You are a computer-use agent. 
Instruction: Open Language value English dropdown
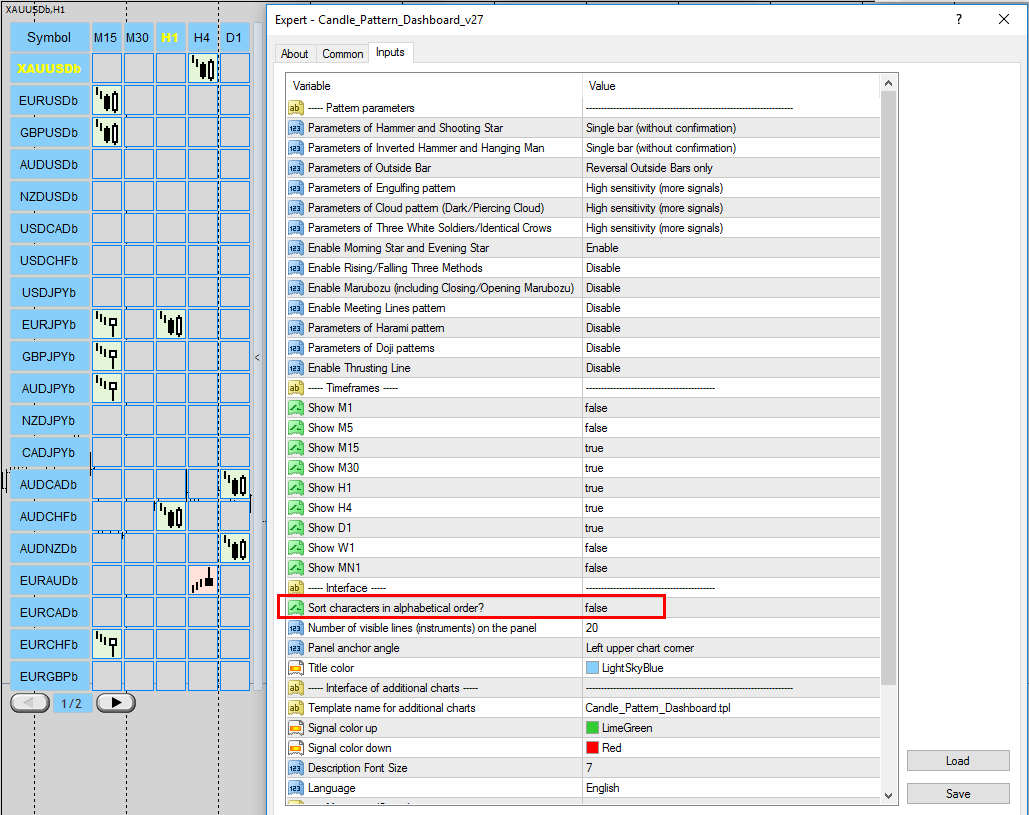tap(730, 788)
